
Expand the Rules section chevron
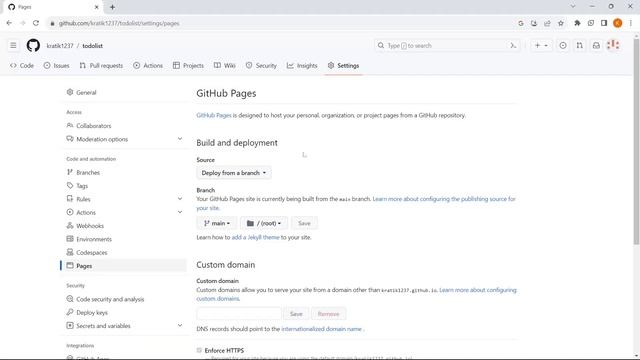pos(180,199)
